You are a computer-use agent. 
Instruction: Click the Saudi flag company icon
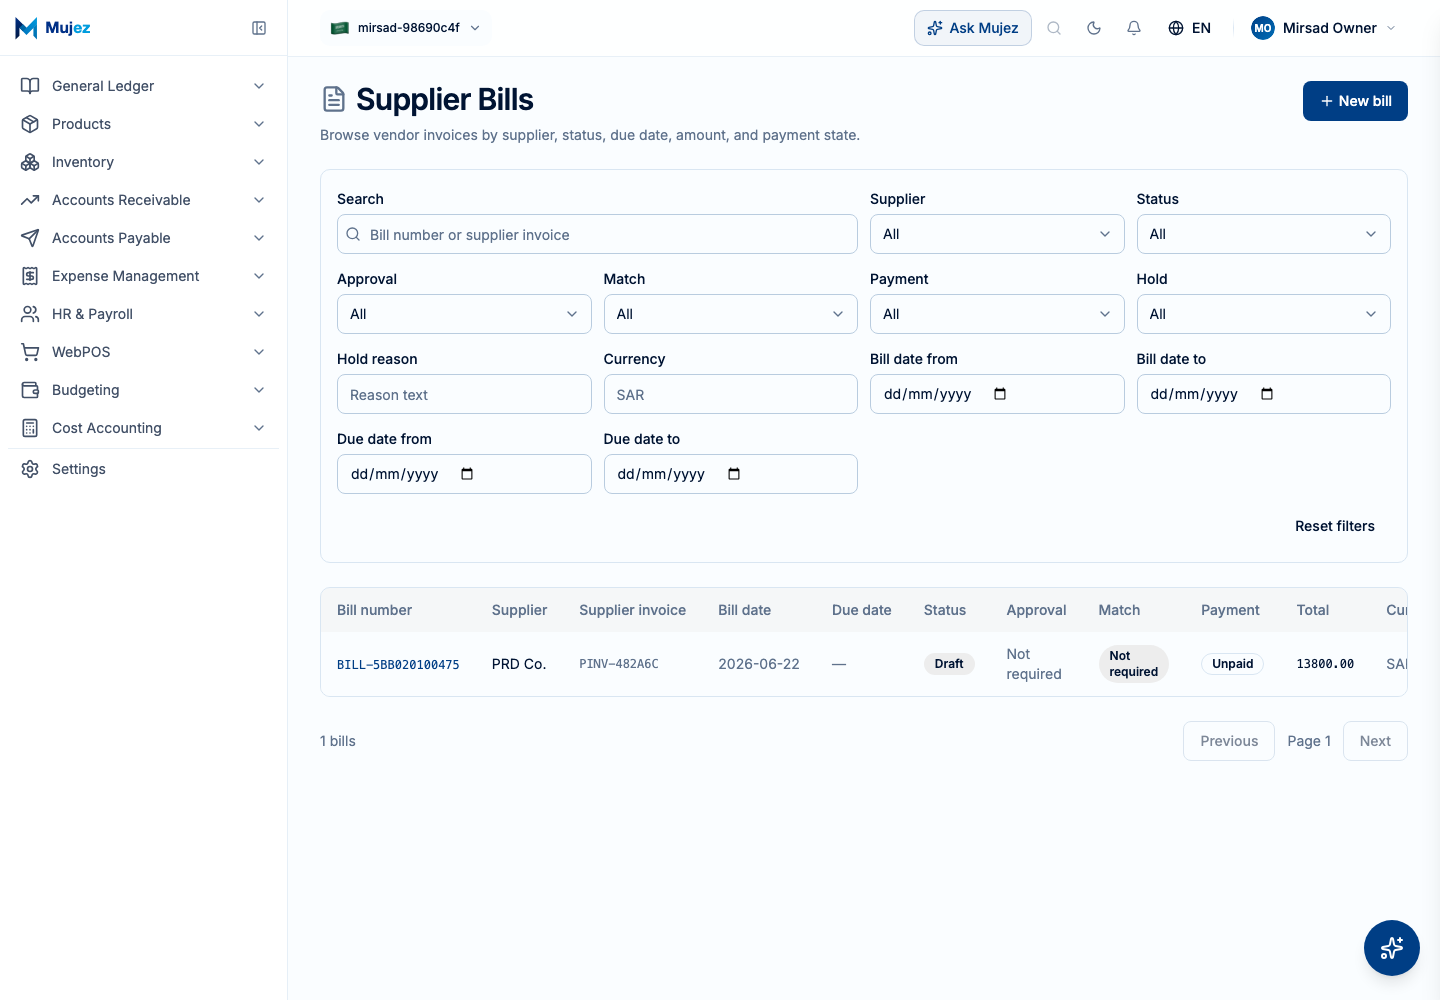[x=340, y=28]
